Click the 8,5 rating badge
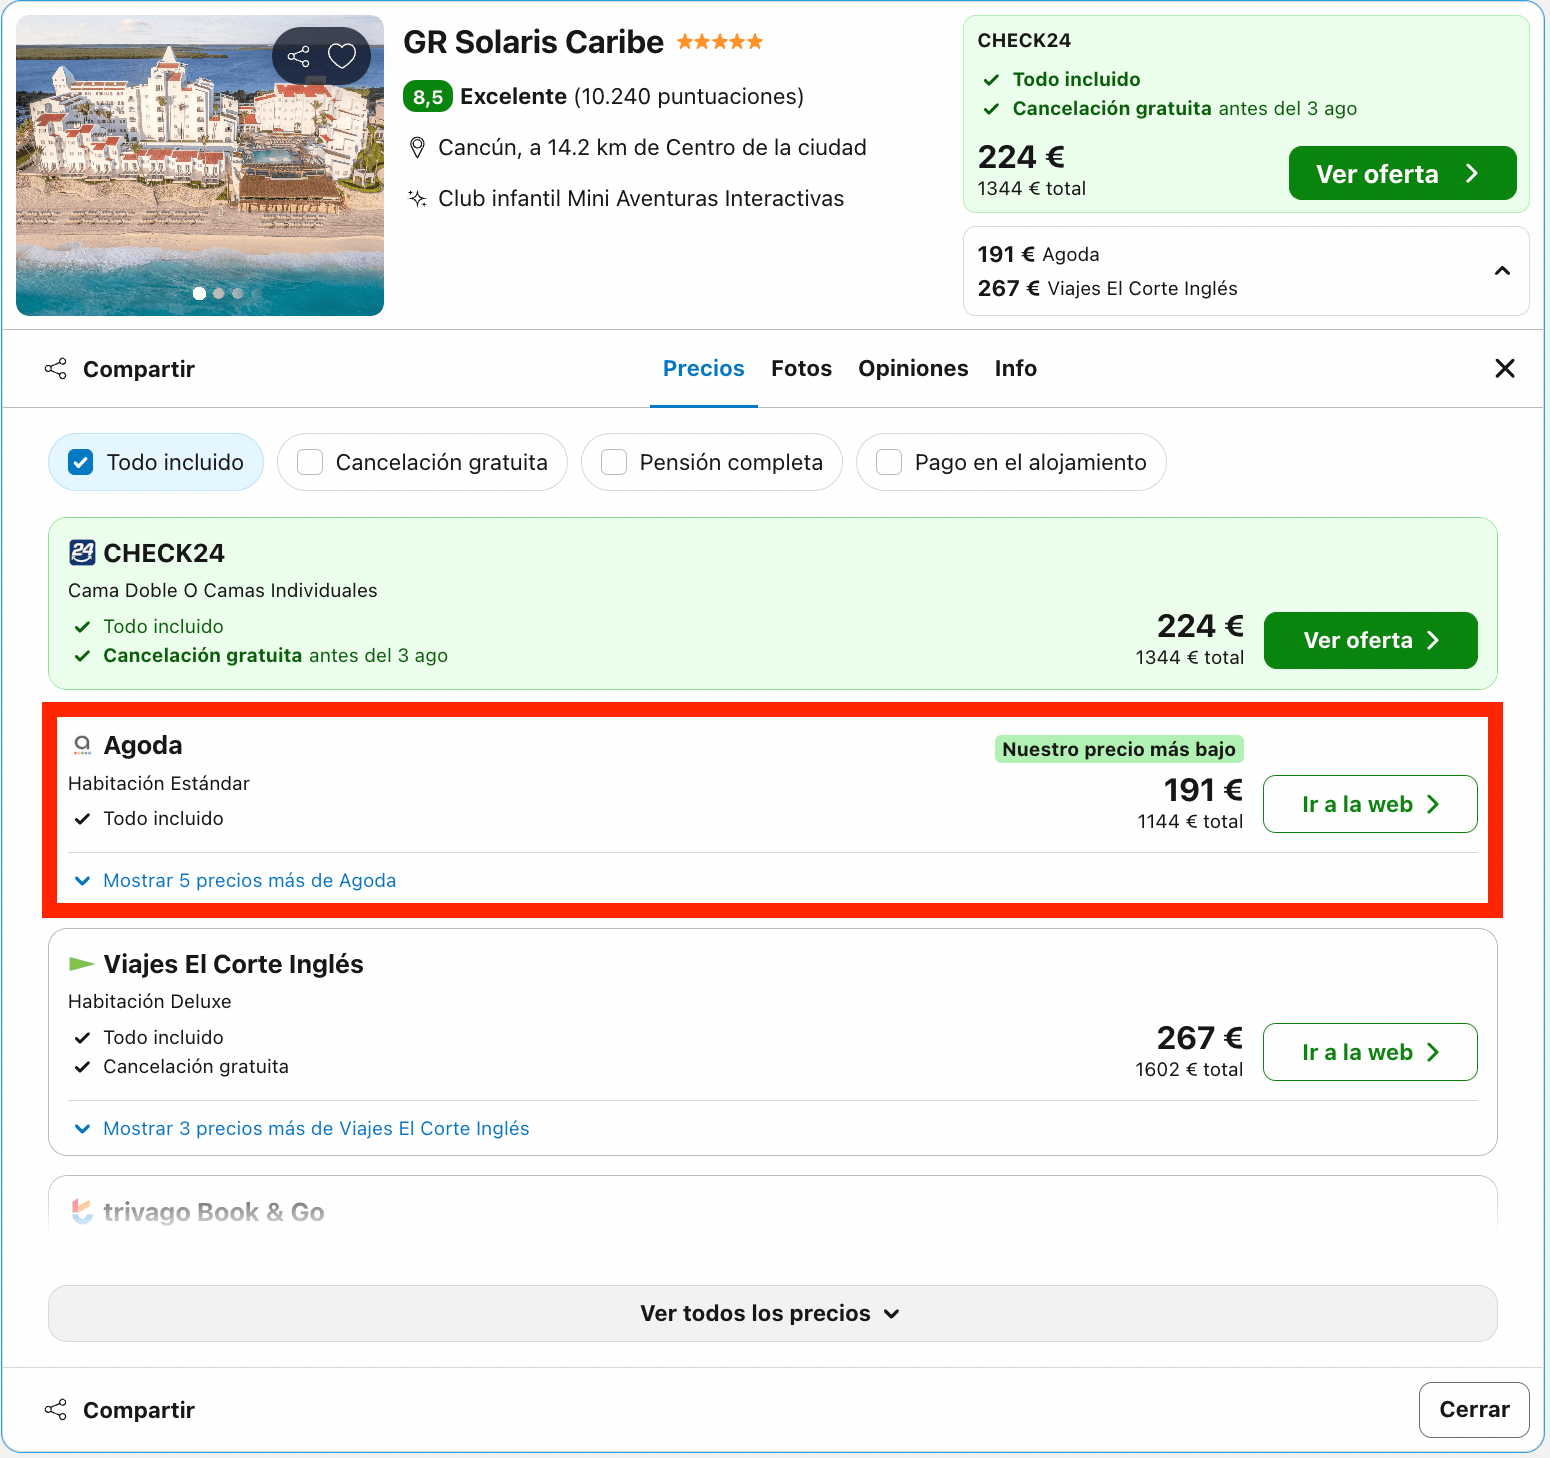Viewport: 1550px width, 1458px height. click(x=428, y=96)
